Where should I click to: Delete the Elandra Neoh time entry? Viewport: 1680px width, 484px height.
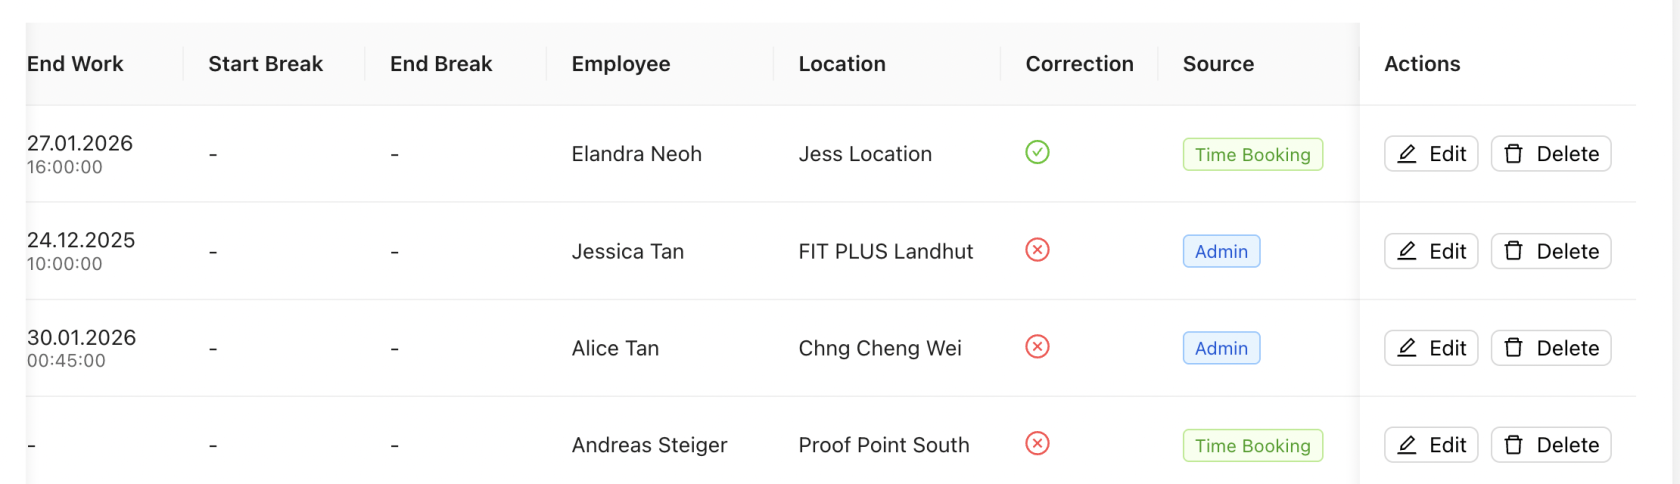point(1551,154)
